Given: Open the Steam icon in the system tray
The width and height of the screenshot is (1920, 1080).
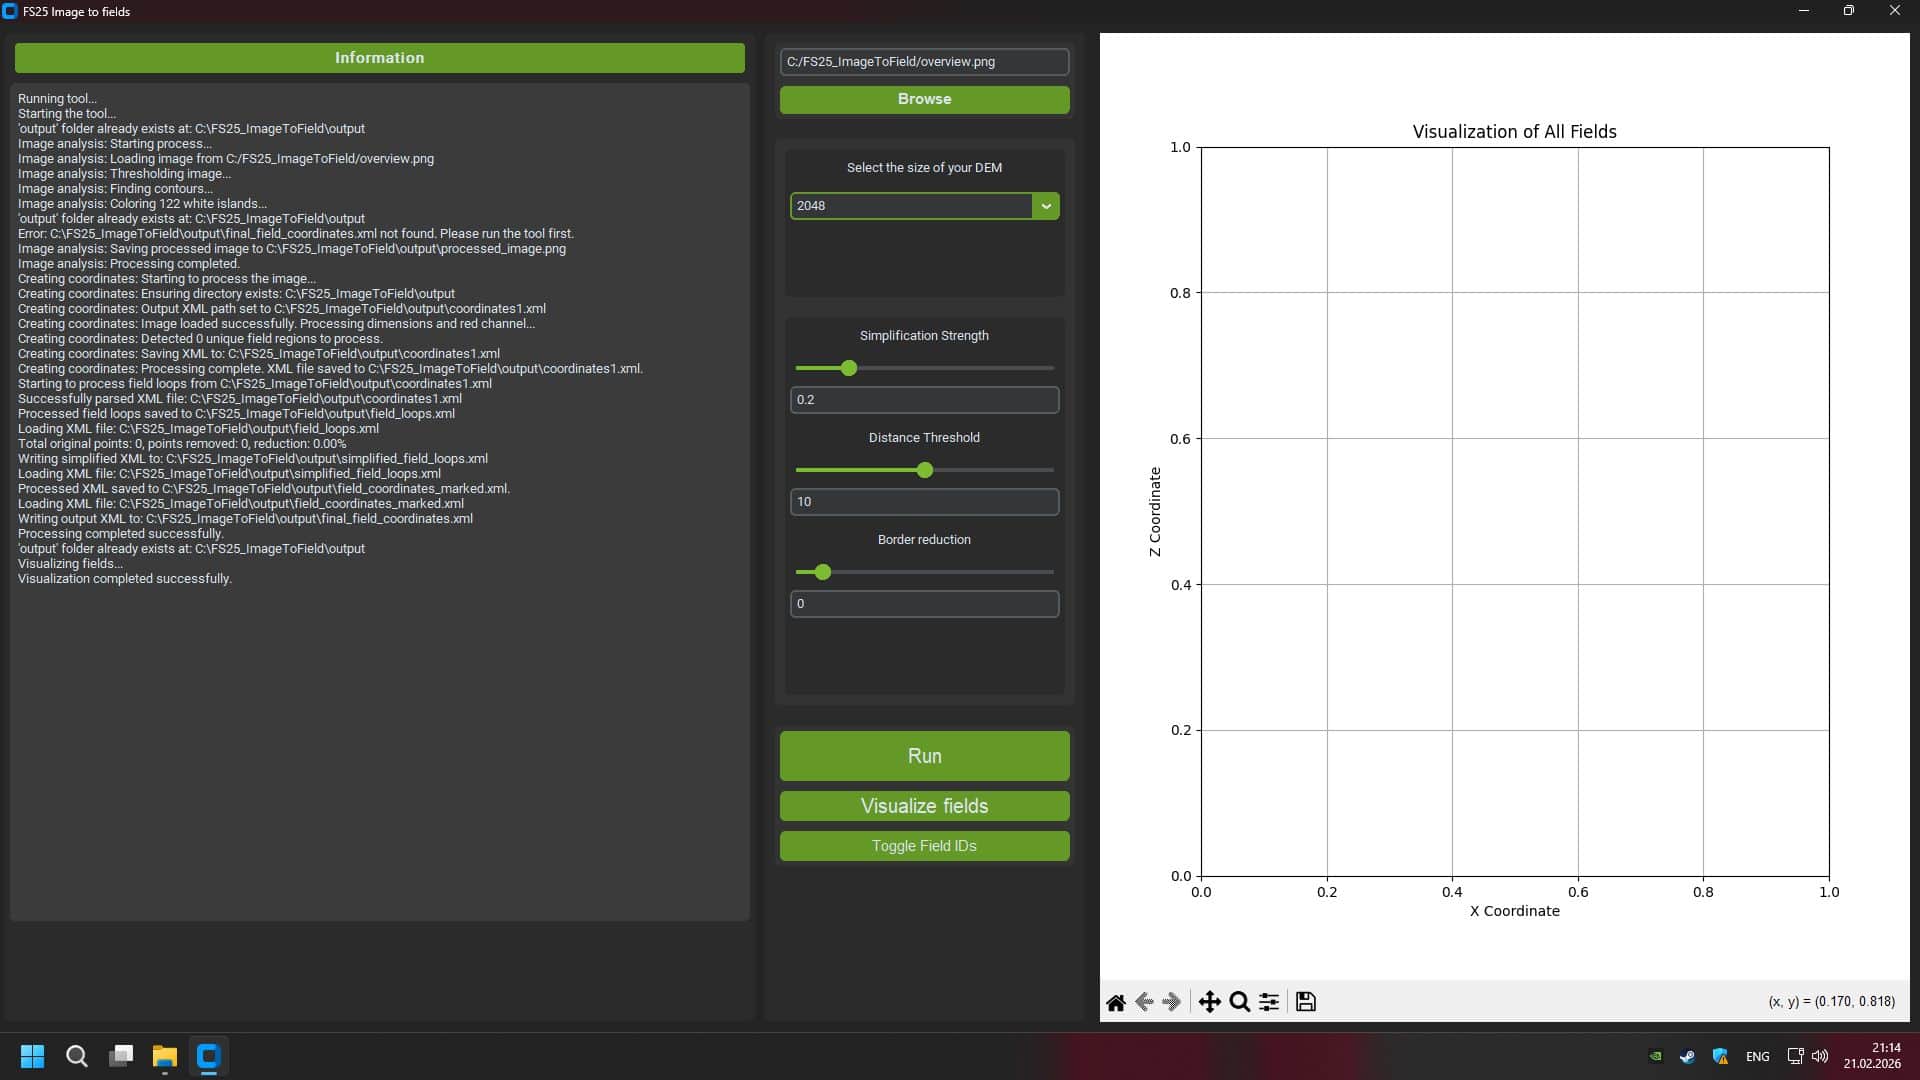Looking at the screenshot, I should click(1687, 1056).
